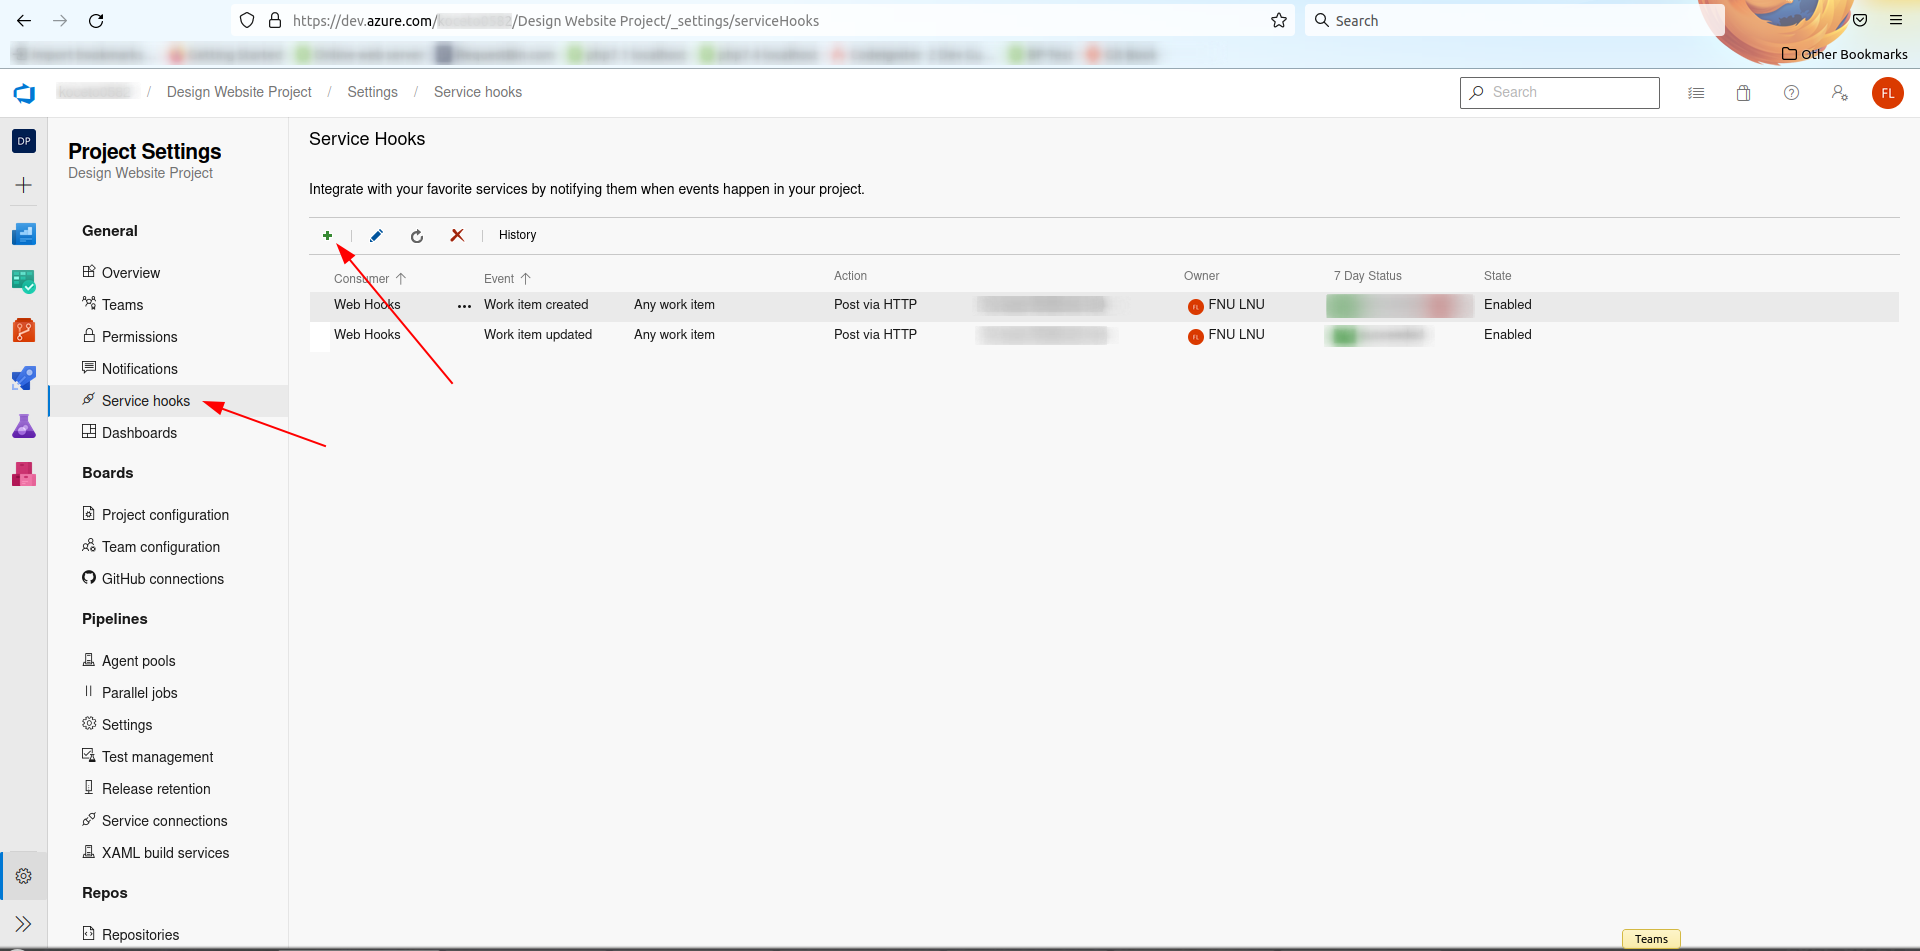Click Design Website Project breadcrumb link
The height and width of the screenshot is (951, 1920).
point(239,92)
